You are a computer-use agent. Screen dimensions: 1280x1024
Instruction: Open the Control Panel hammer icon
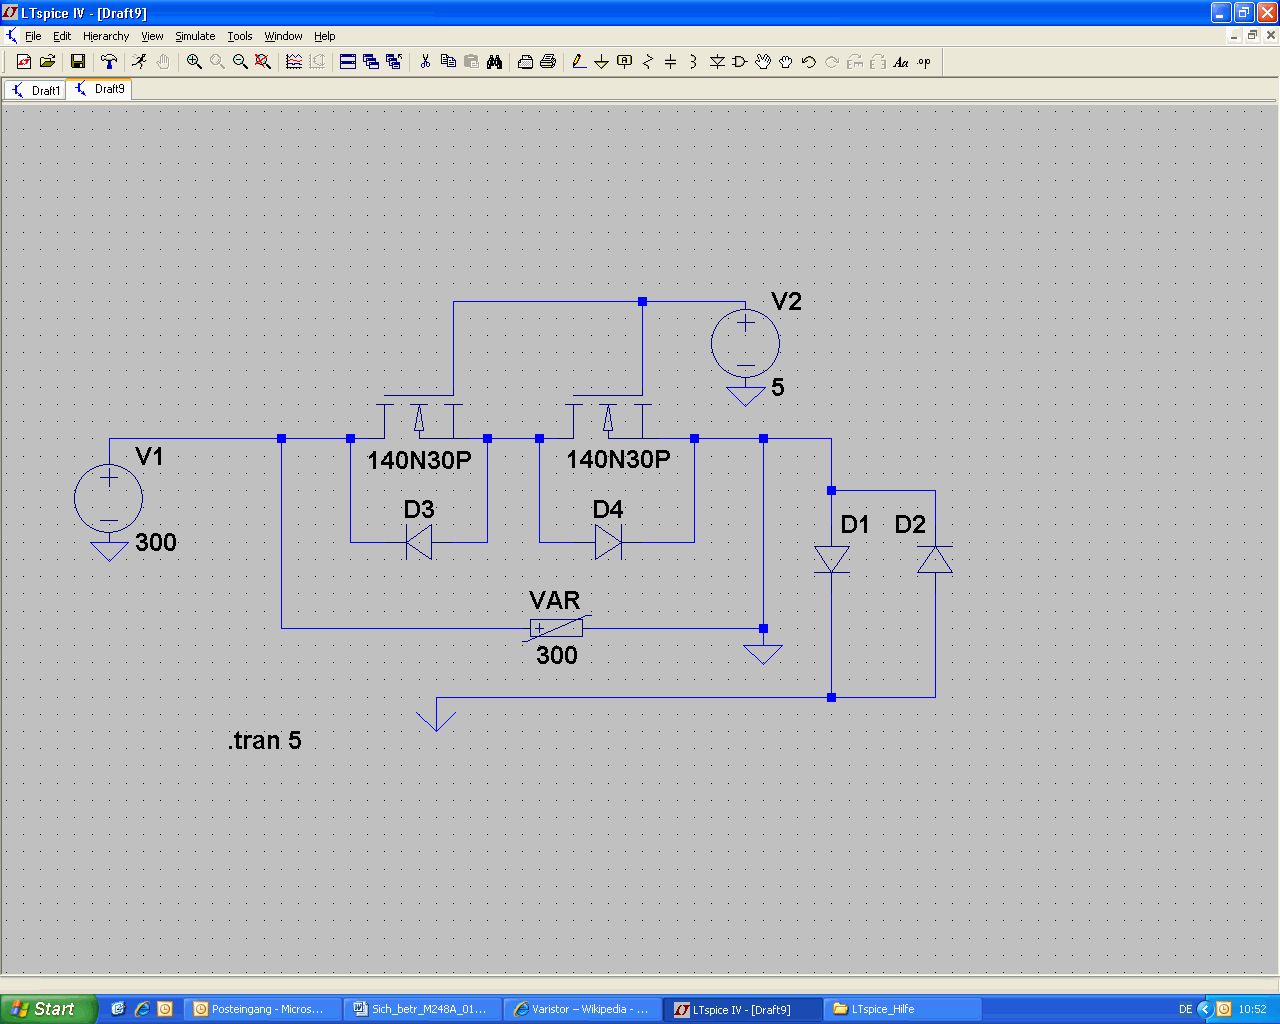(109, 62)
